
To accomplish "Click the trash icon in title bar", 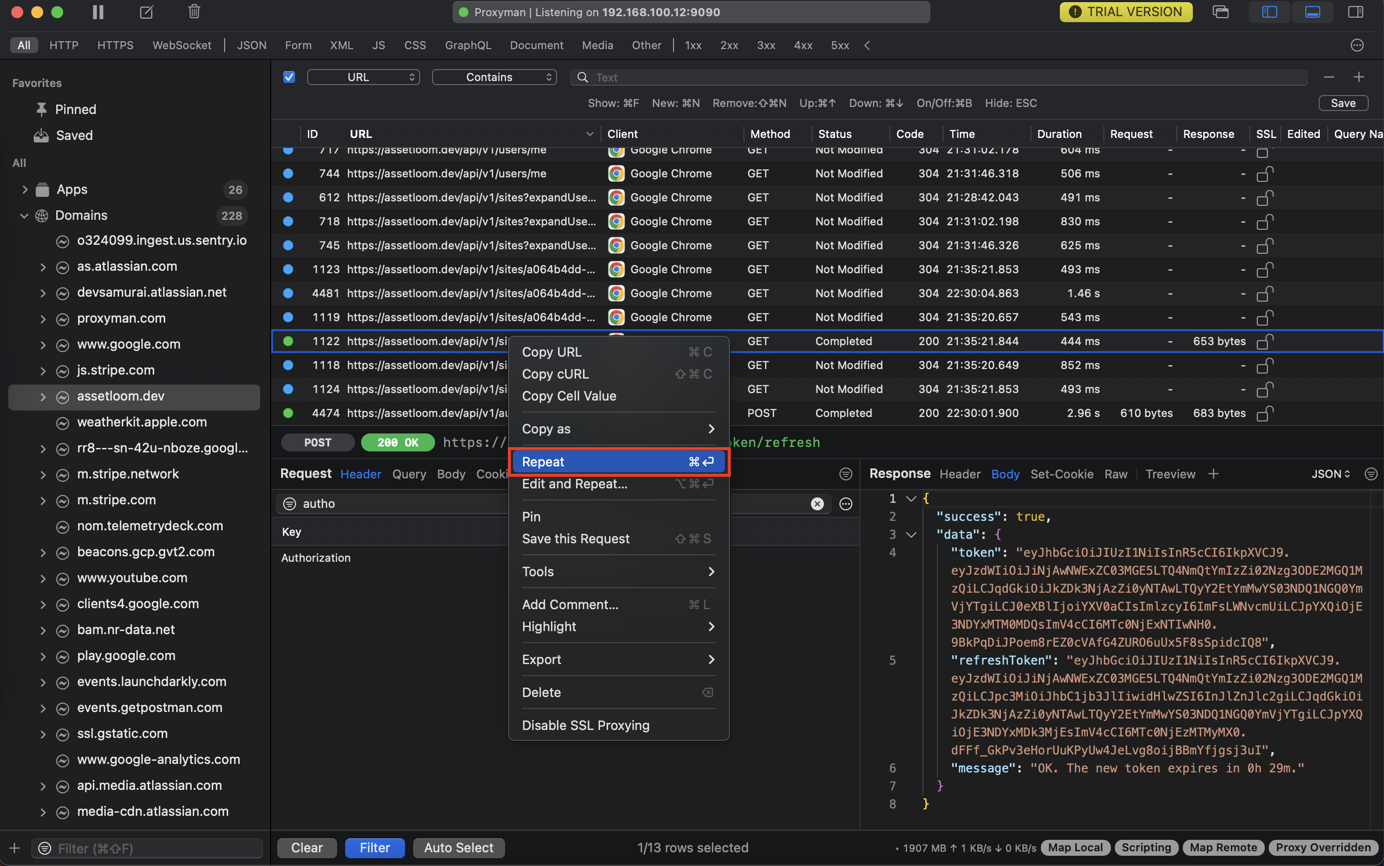I will (x=194, y=12).
